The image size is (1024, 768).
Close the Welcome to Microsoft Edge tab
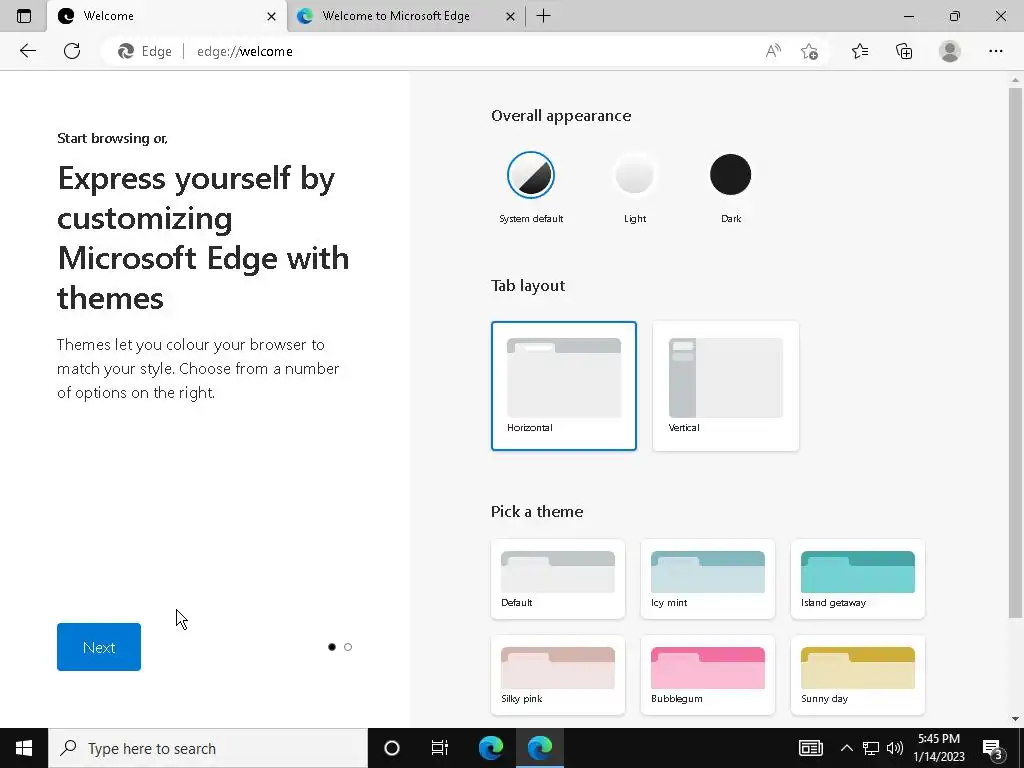[510, 16]
